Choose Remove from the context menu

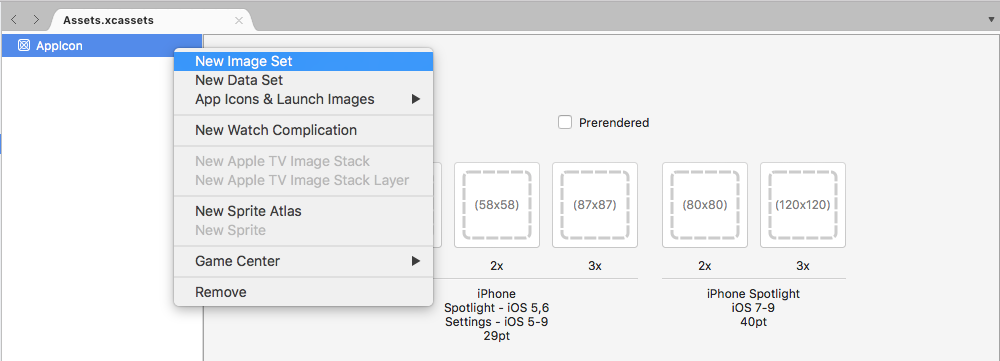click(x=304, y=292)
